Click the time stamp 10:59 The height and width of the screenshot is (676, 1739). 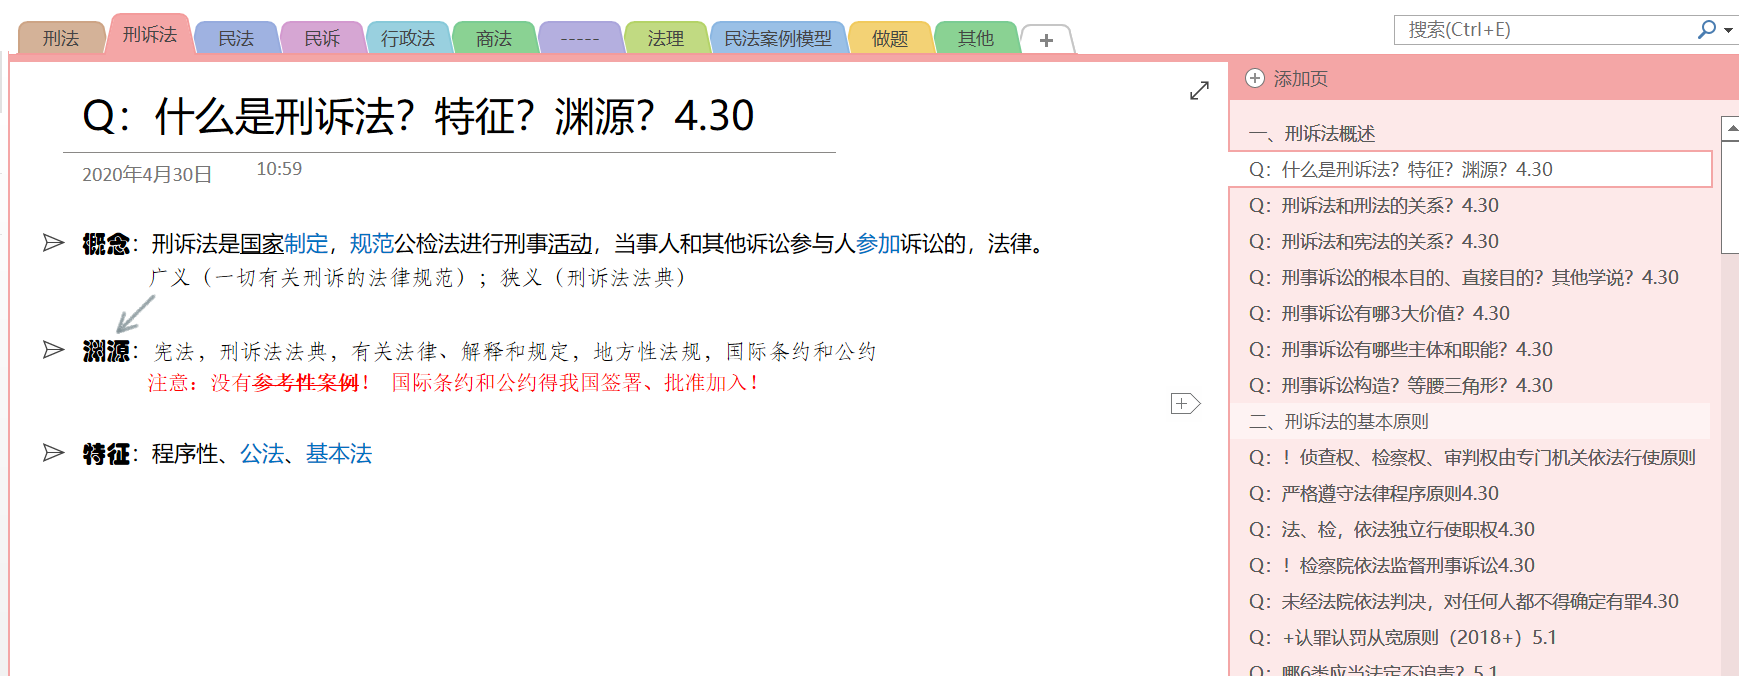pos(279,169)
